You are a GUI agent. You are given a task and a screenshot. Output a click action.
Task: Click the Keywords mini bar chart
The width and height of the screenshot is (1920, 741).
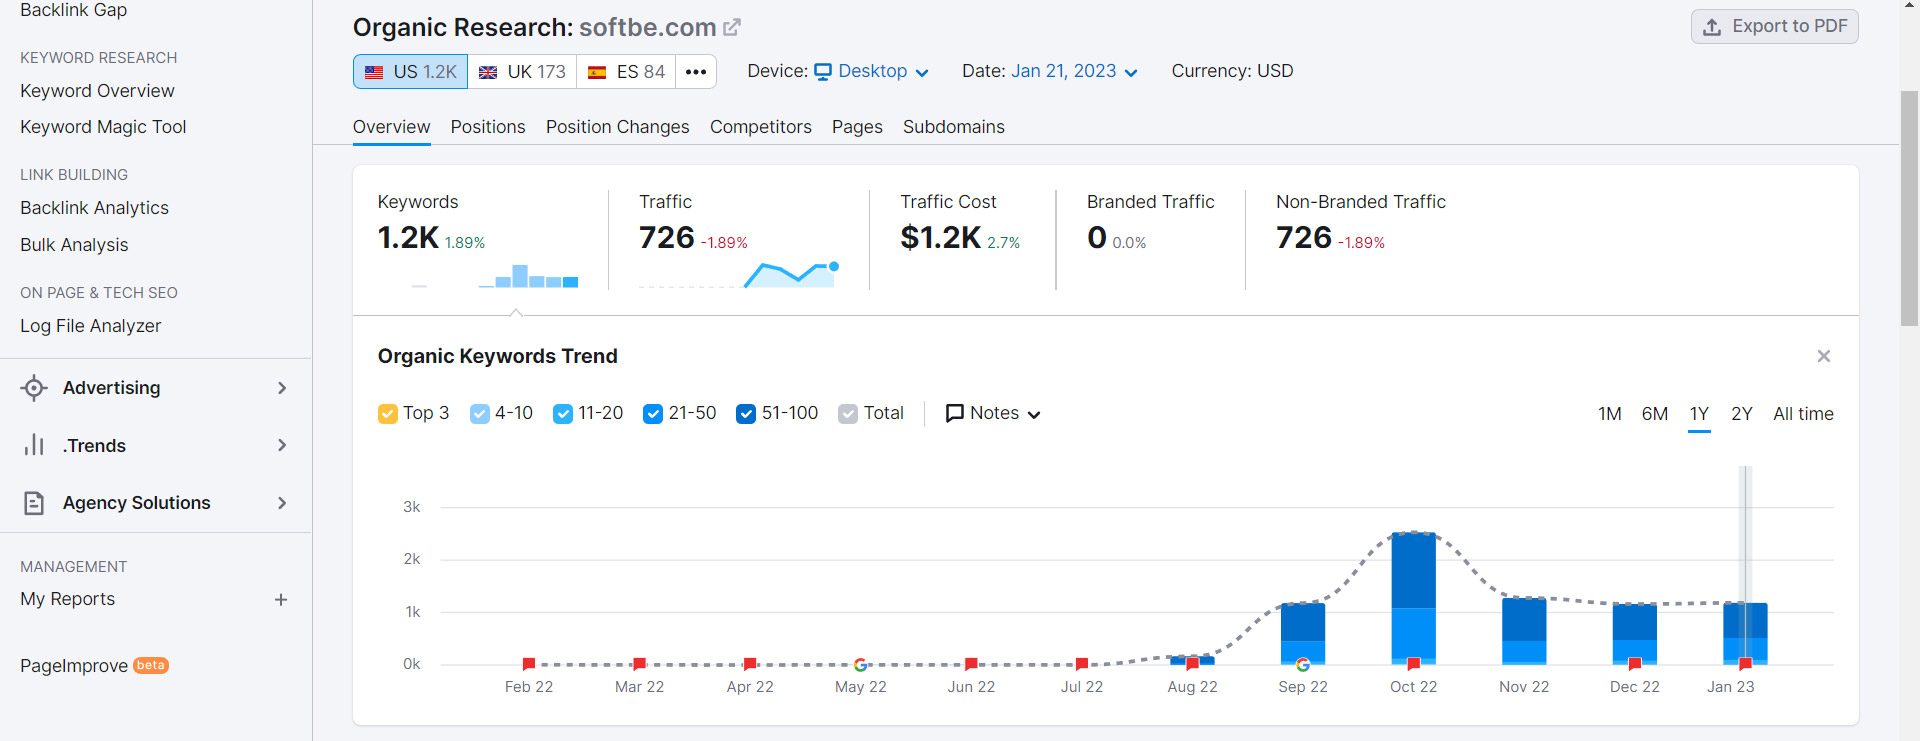click(x=494, y=276)
